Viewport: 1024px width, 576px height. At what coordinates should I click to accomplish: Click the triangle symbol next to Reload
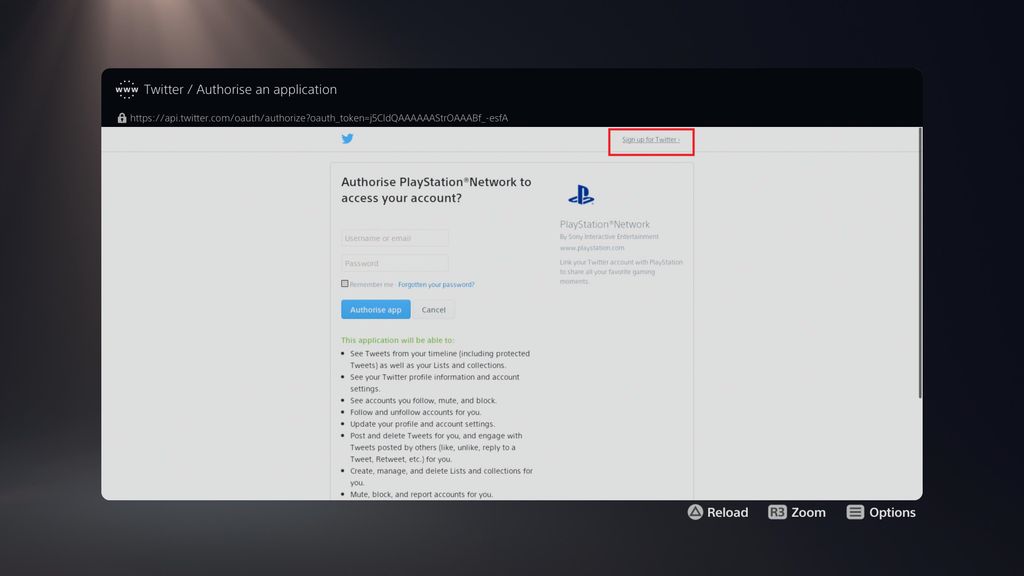click(695, 512)
